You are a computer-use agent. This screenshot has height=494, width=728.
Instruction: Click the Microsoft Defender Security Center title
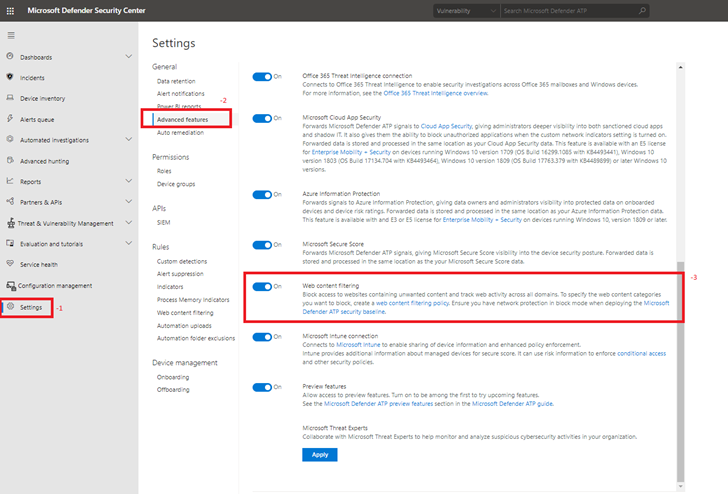[x=86, y=10]
